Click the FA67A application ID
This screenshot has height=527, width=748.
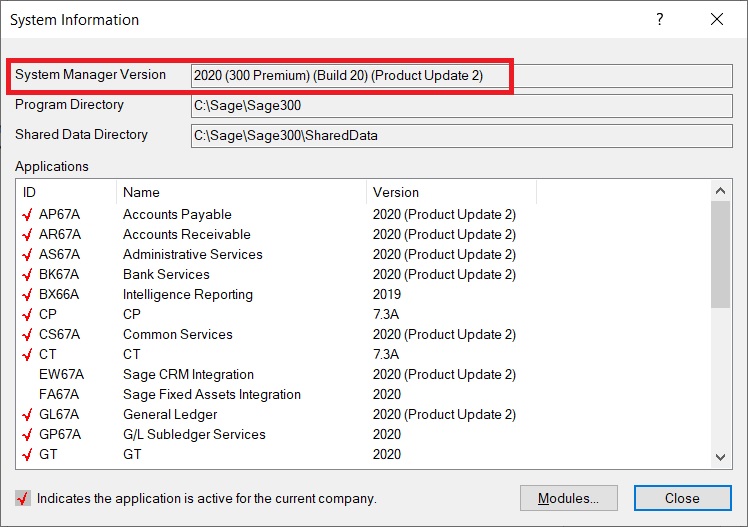pos(59,395)
